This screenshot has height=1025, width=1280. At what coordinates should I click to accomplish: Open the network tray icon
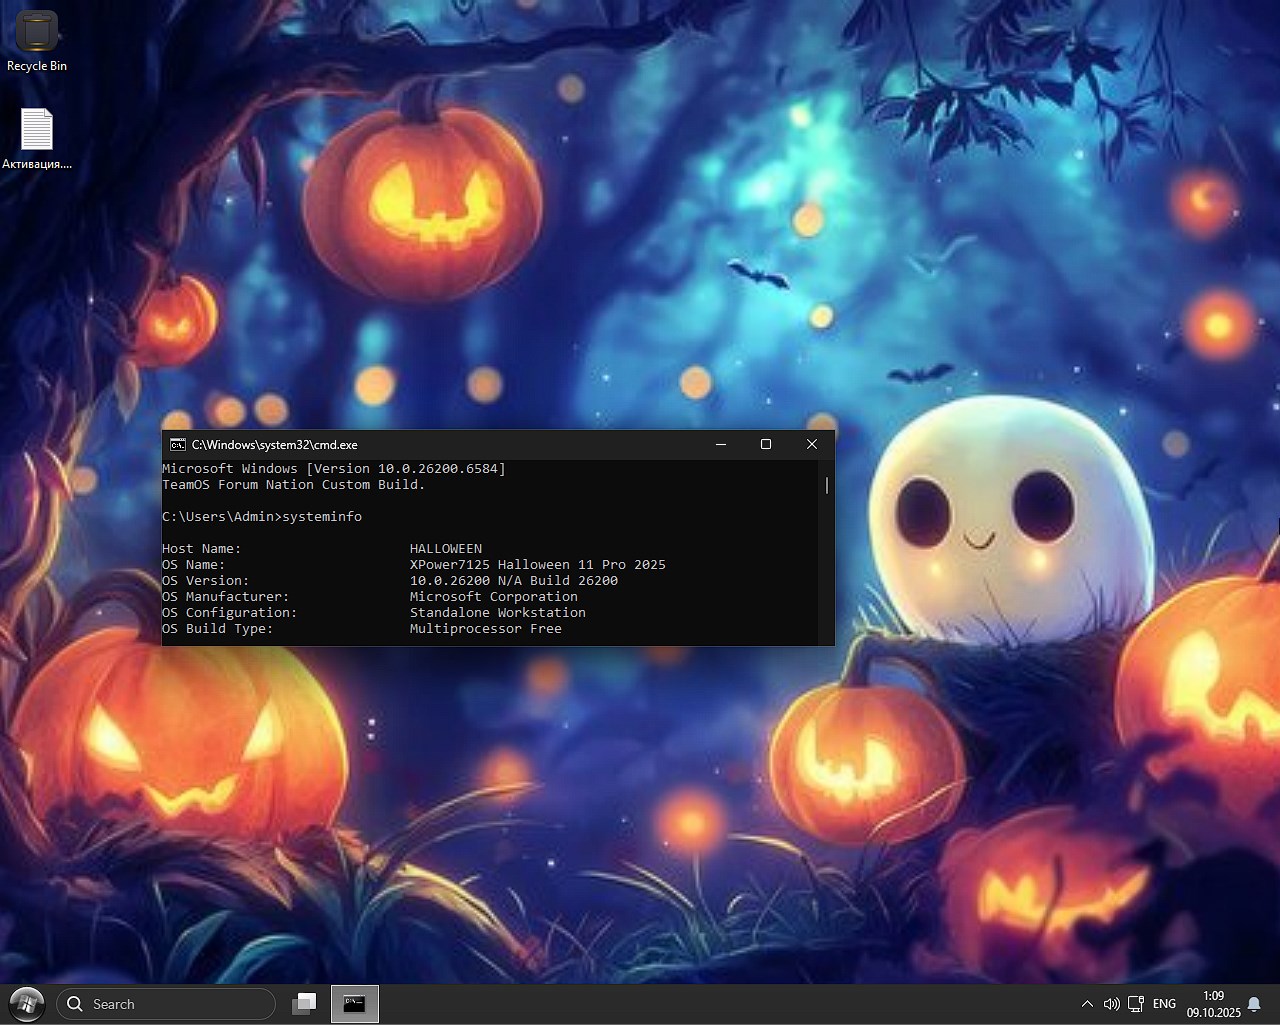1136,1004
